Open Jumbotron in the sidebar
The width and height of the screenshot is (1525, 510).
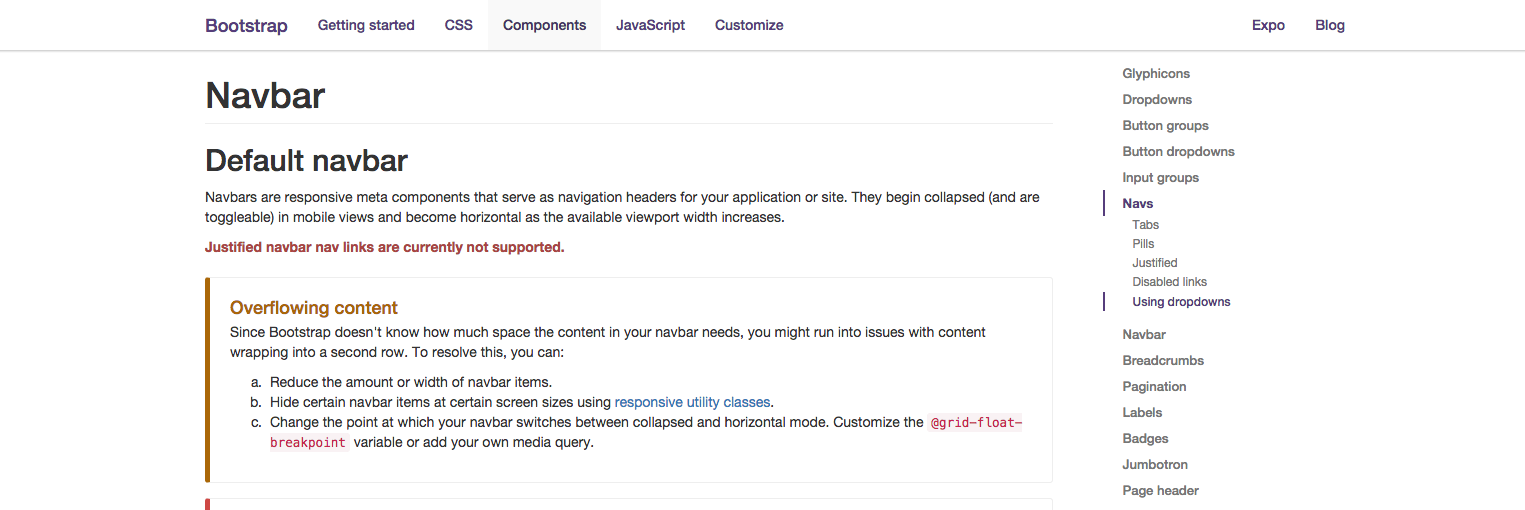pos(1155,464)
